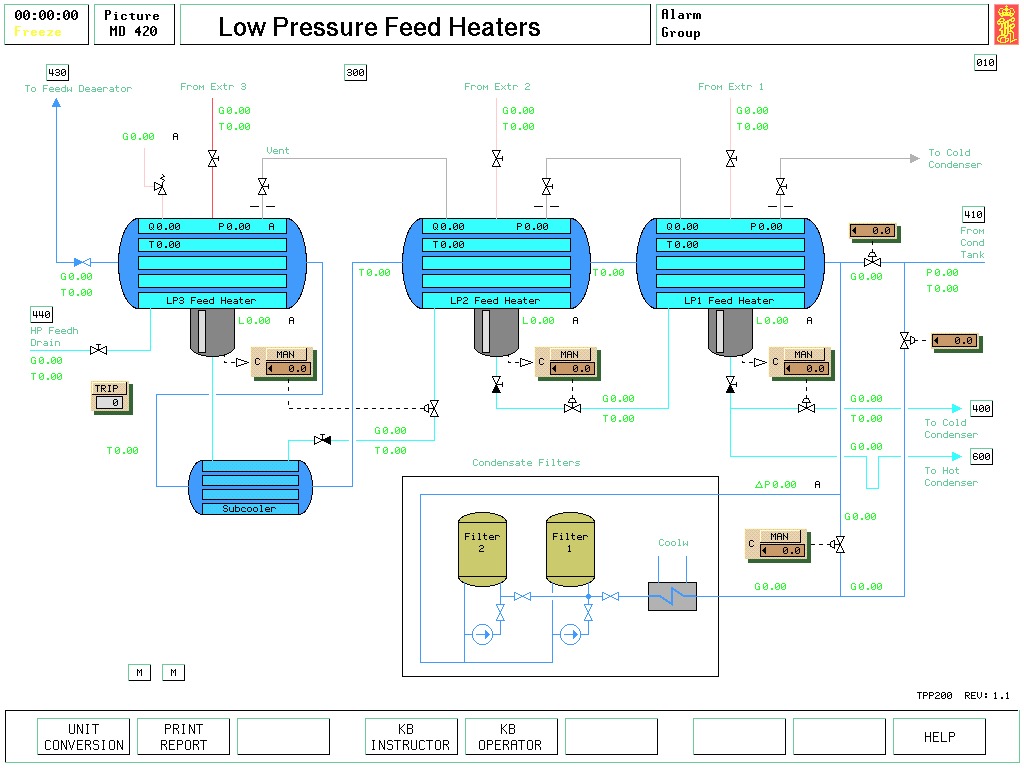Open the From Extr 3 steam valve

coord(213,158)
